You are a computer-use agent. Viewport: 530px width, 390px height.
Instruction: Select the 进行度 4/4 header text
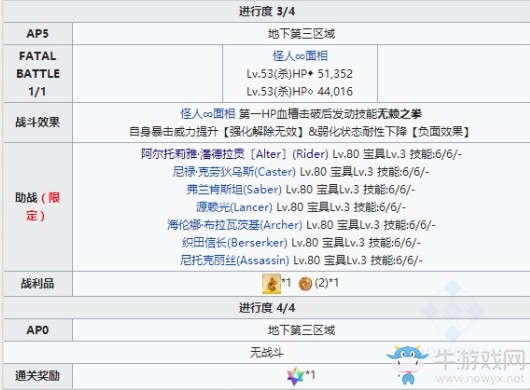tap(267, 308)
